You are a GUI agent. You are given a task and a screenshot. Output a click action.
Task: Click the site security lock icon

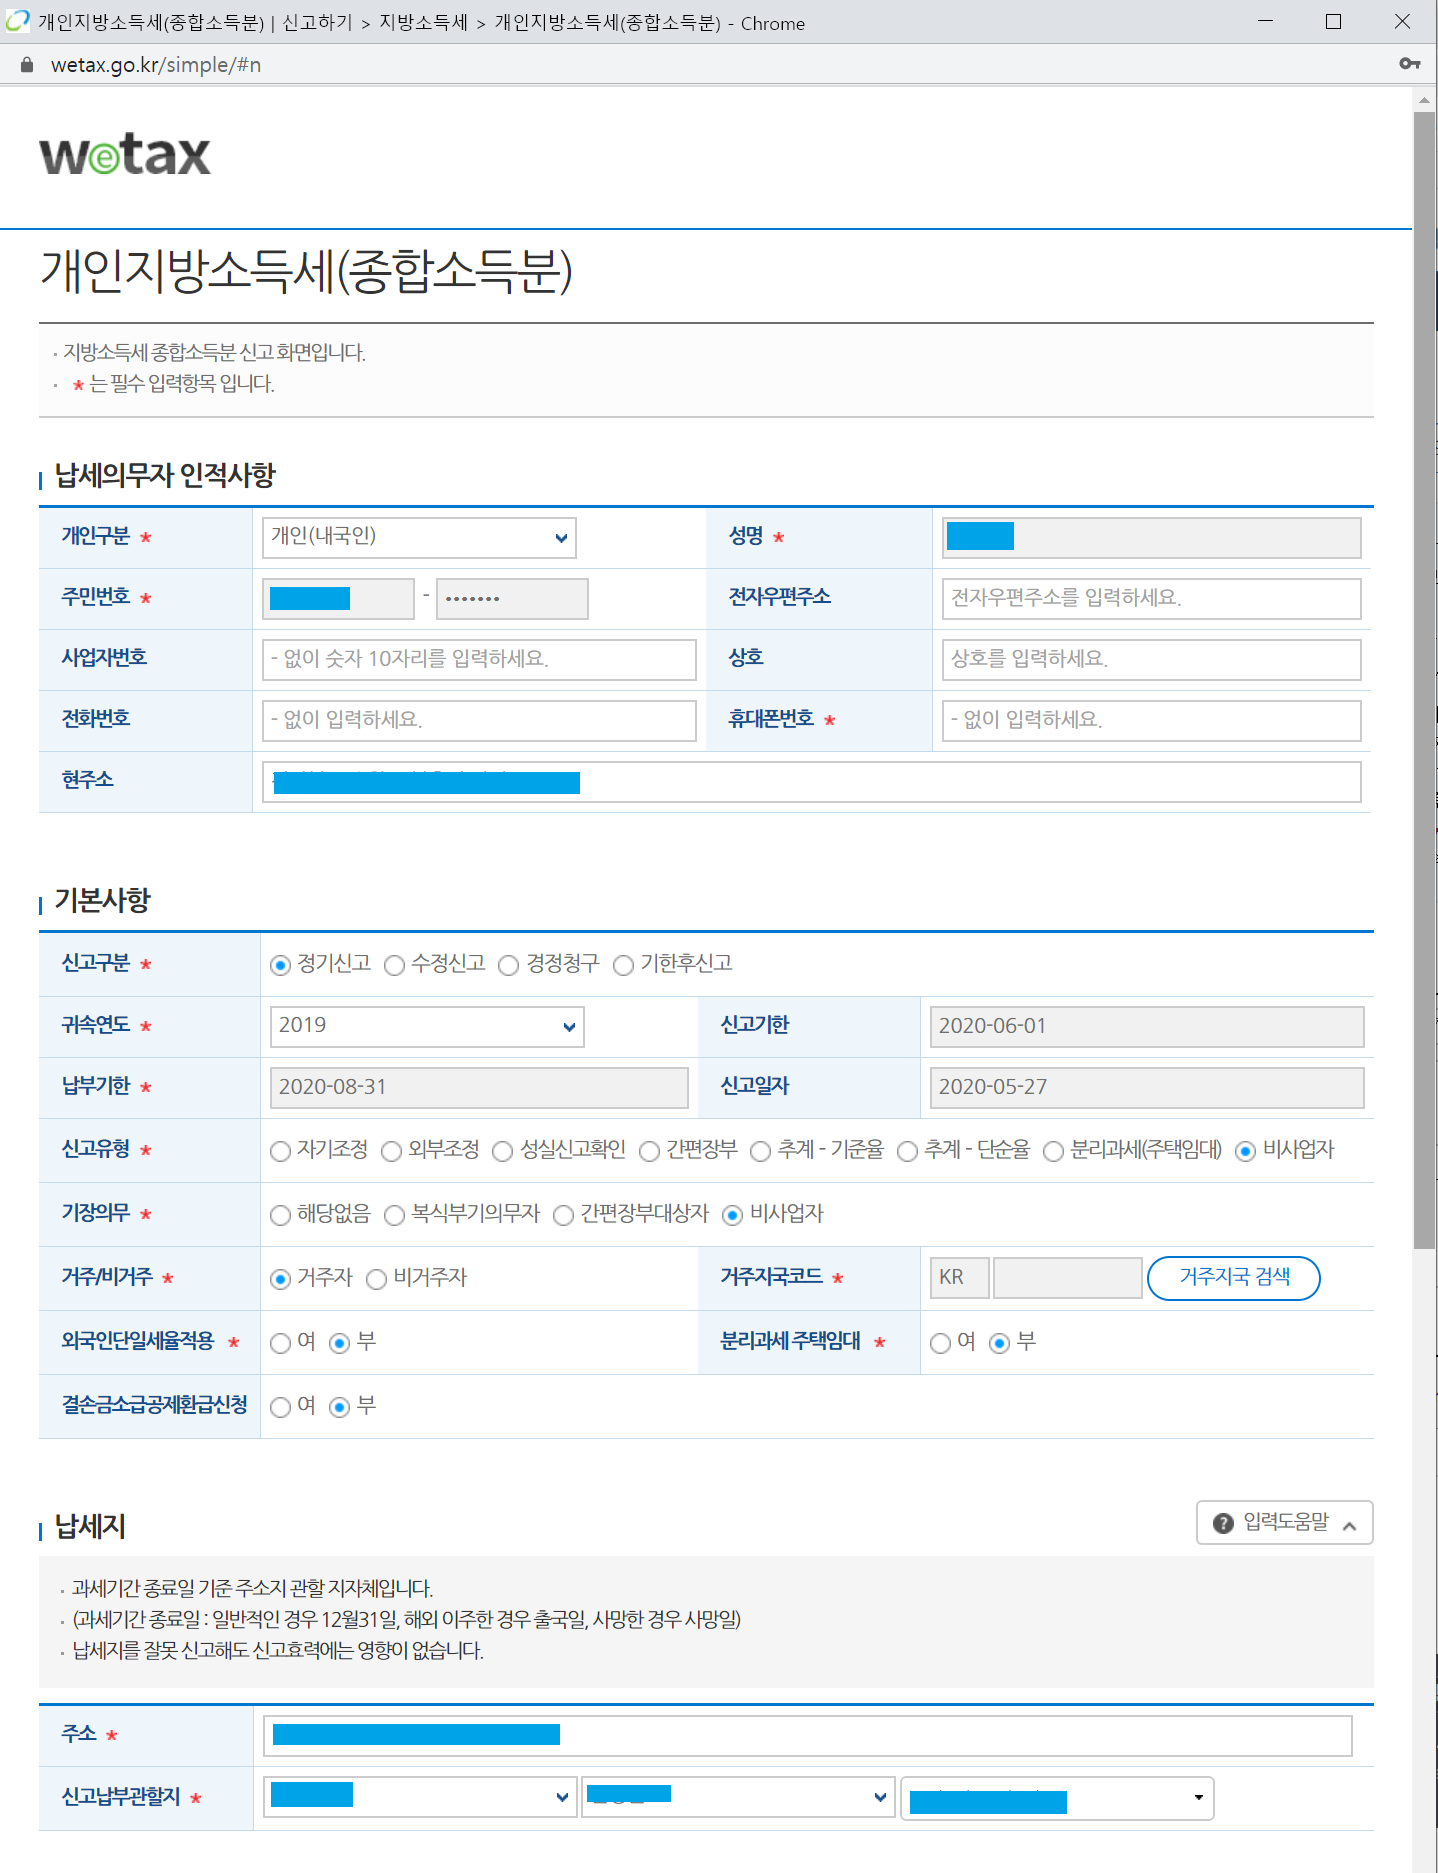pyautogui.click(x=27, y=65)
